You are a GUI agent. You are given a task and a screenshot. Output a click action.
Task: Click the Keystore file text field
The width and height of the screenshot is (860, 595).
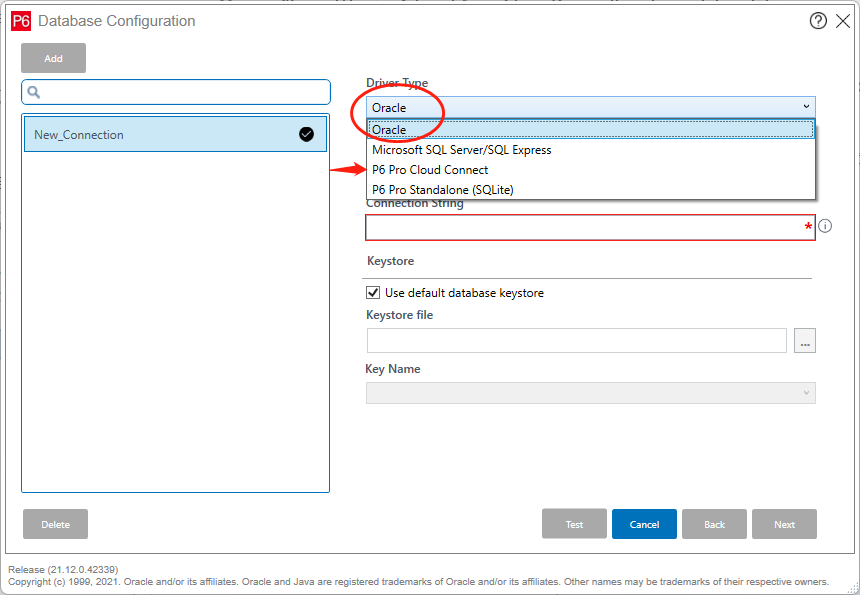point(576,341)
